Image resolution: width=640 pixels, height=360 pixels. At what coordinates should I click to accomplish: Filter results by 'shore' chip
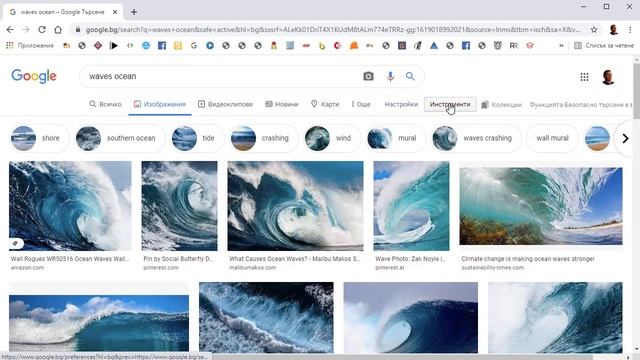[40, 138]
